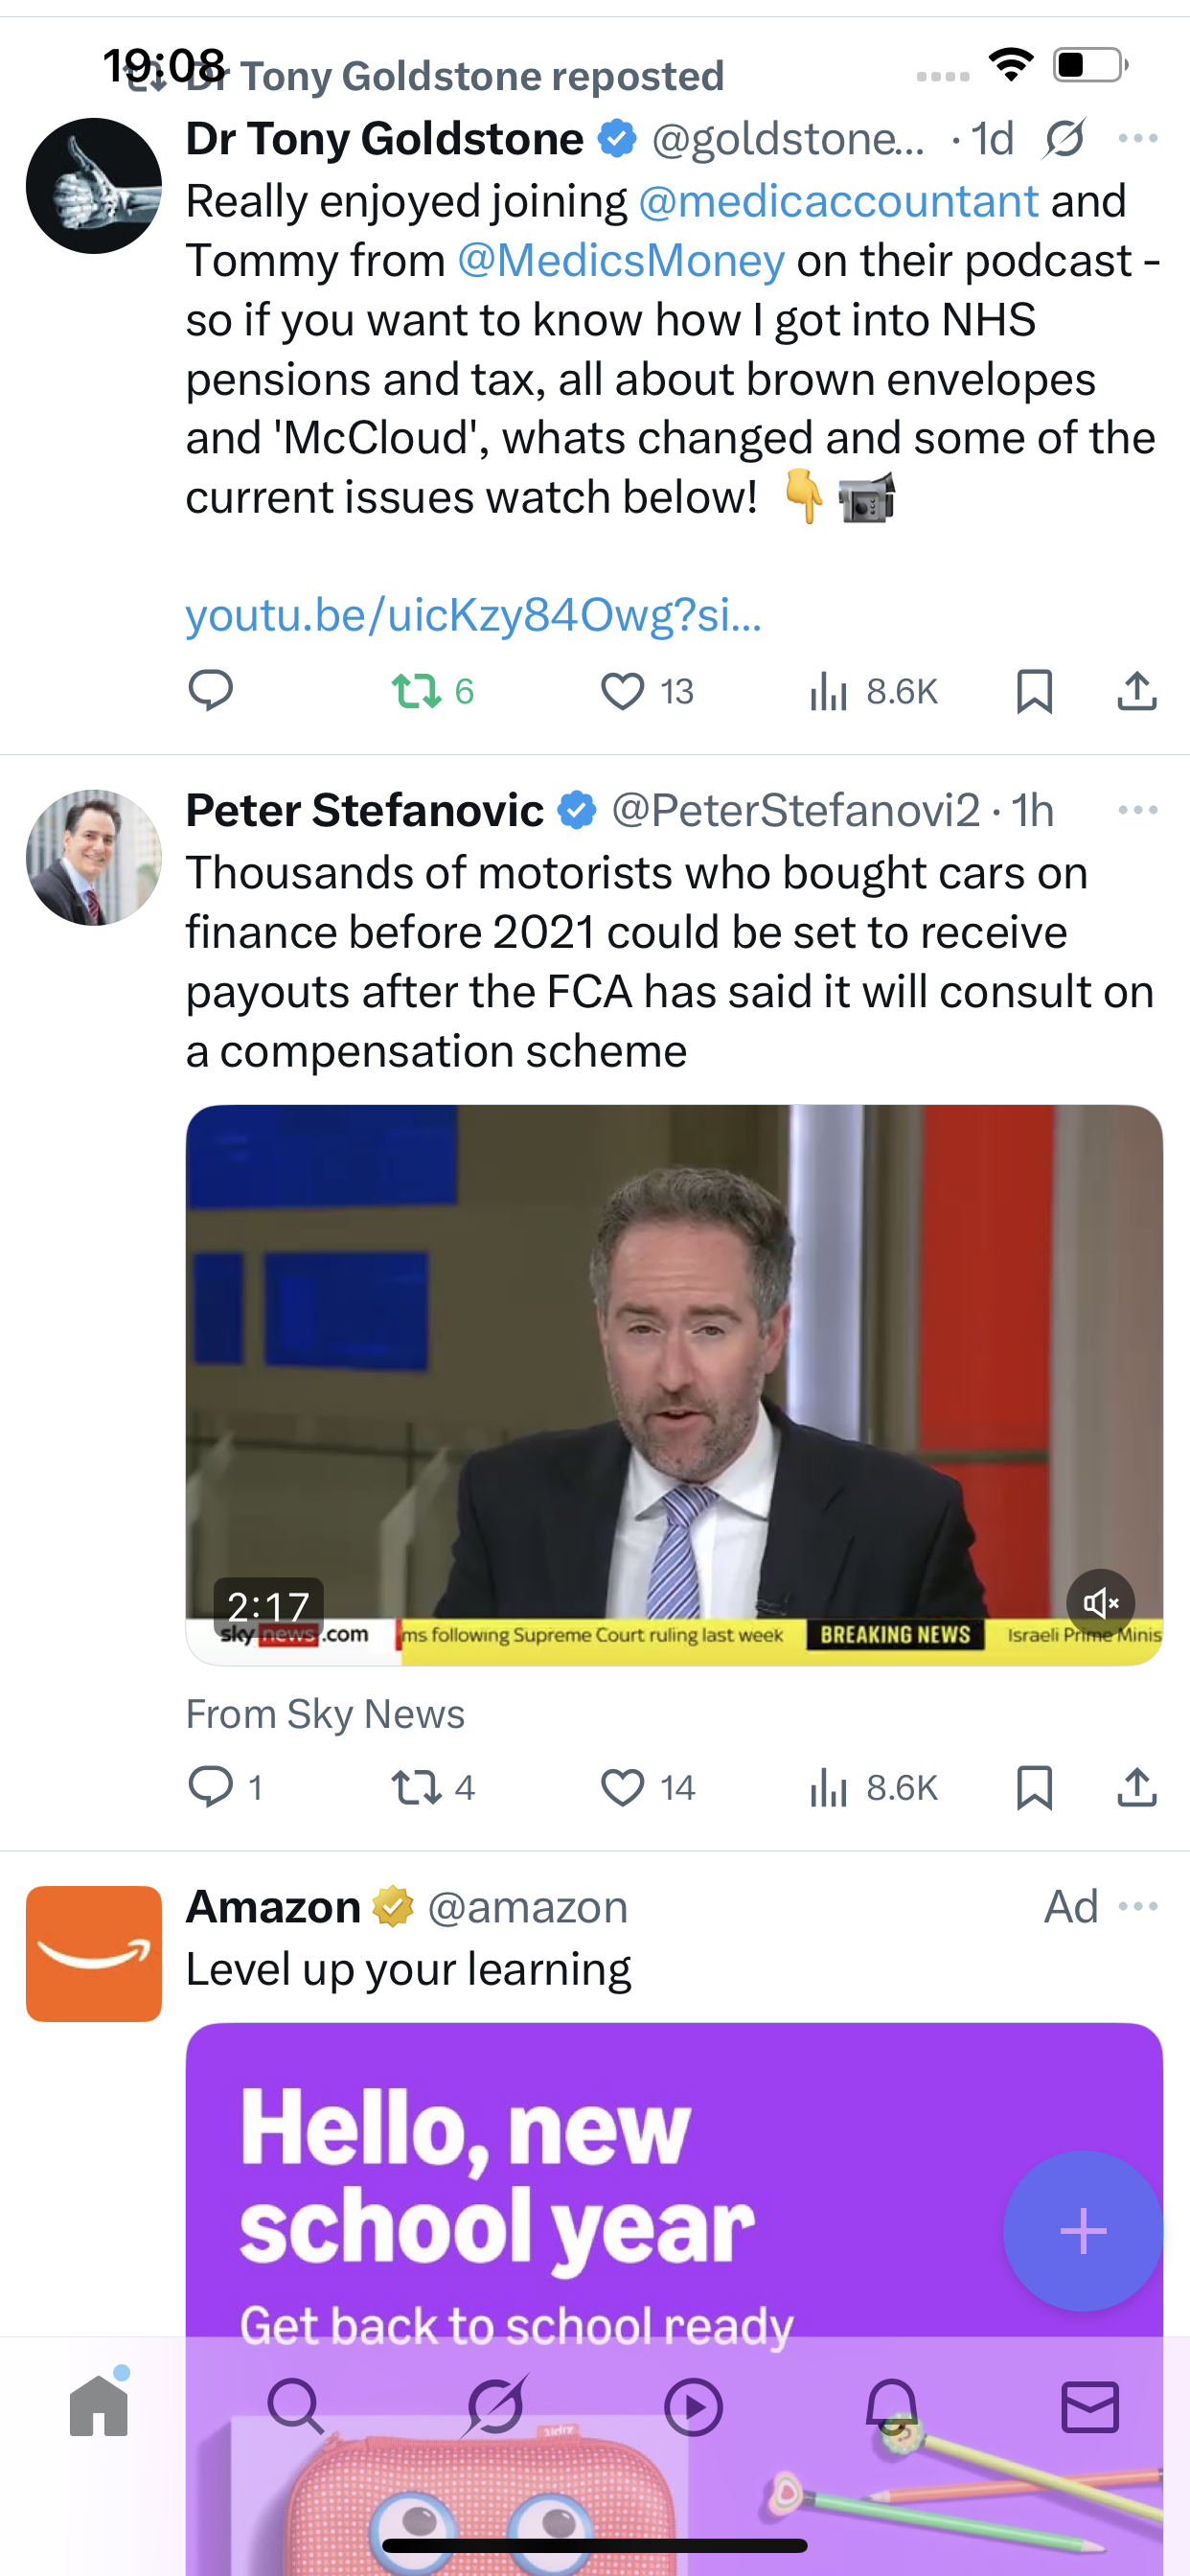
Task: Open more options on Amazon ad
Action: [1138, 1906]
